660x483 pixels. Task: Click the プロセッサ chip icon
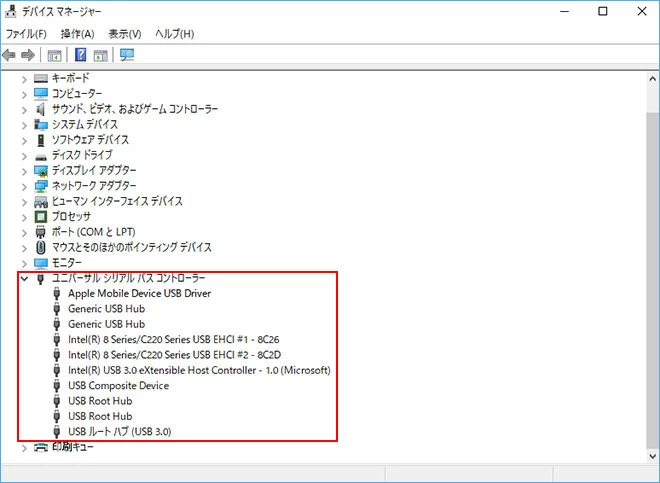tap(41, 216)
